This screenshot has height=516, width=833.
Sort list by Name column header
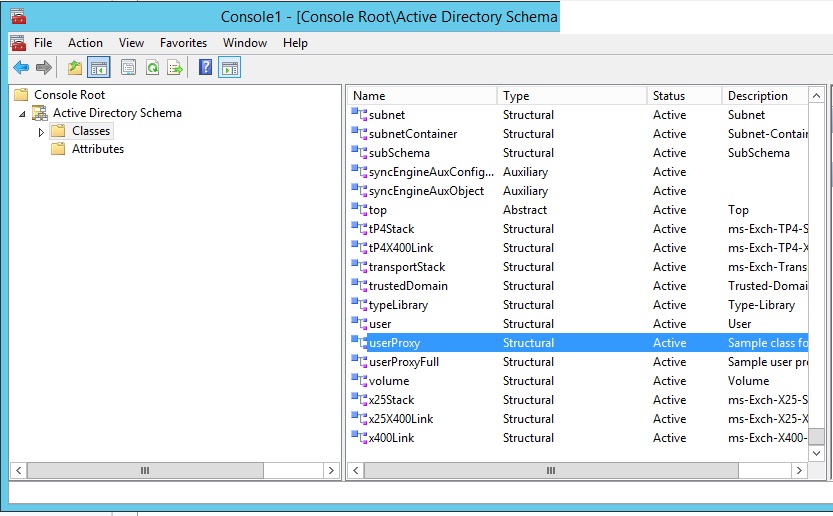(x=422, y=96)
